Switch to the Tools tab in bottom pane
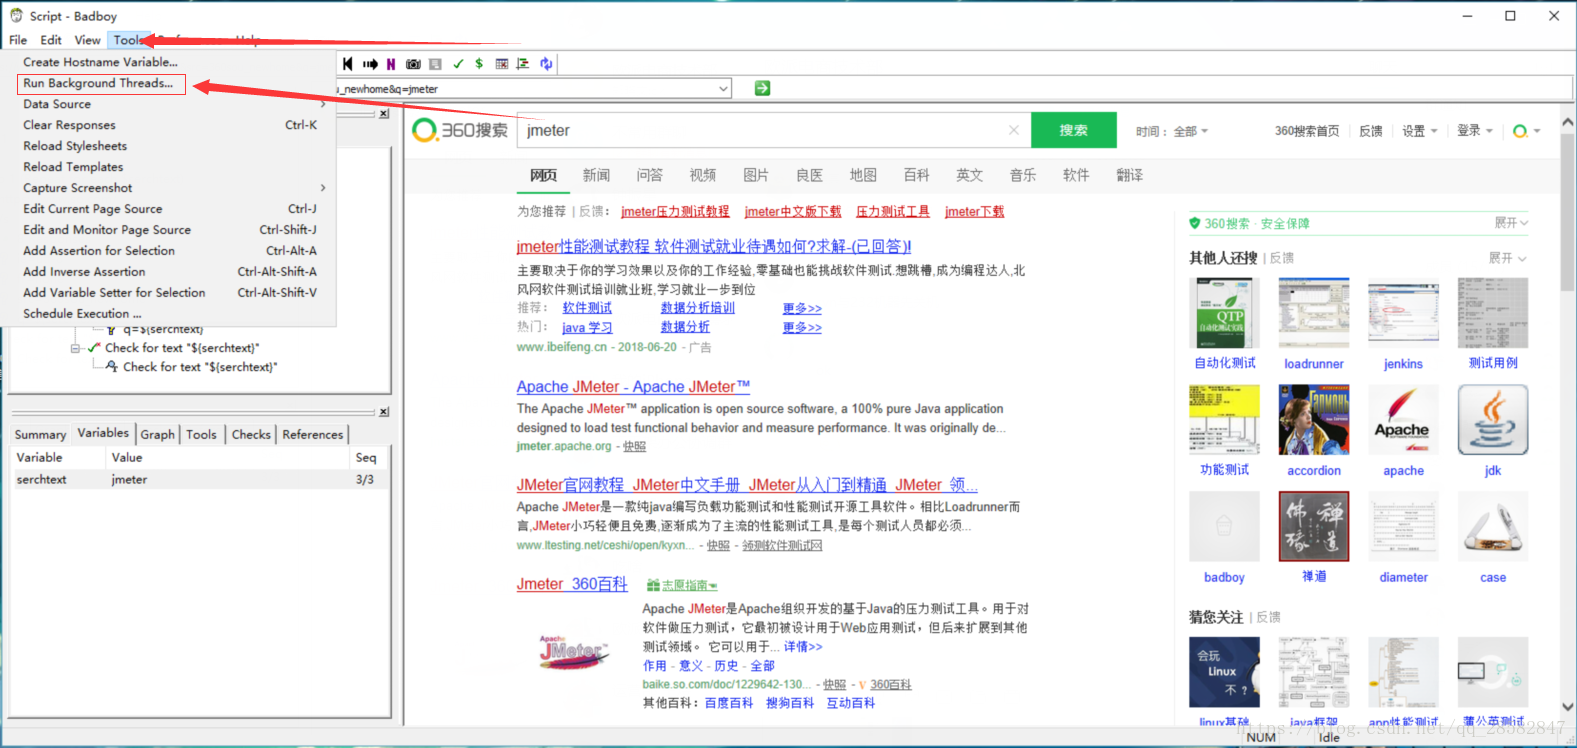The height and width of the screenshot is (748, 1577). pos(201,434)
